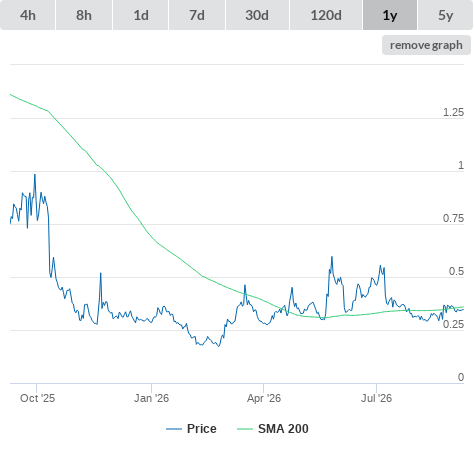Open the 7d chart view
The width and height of the screenshot is (474, 455).
pos(197,15)
